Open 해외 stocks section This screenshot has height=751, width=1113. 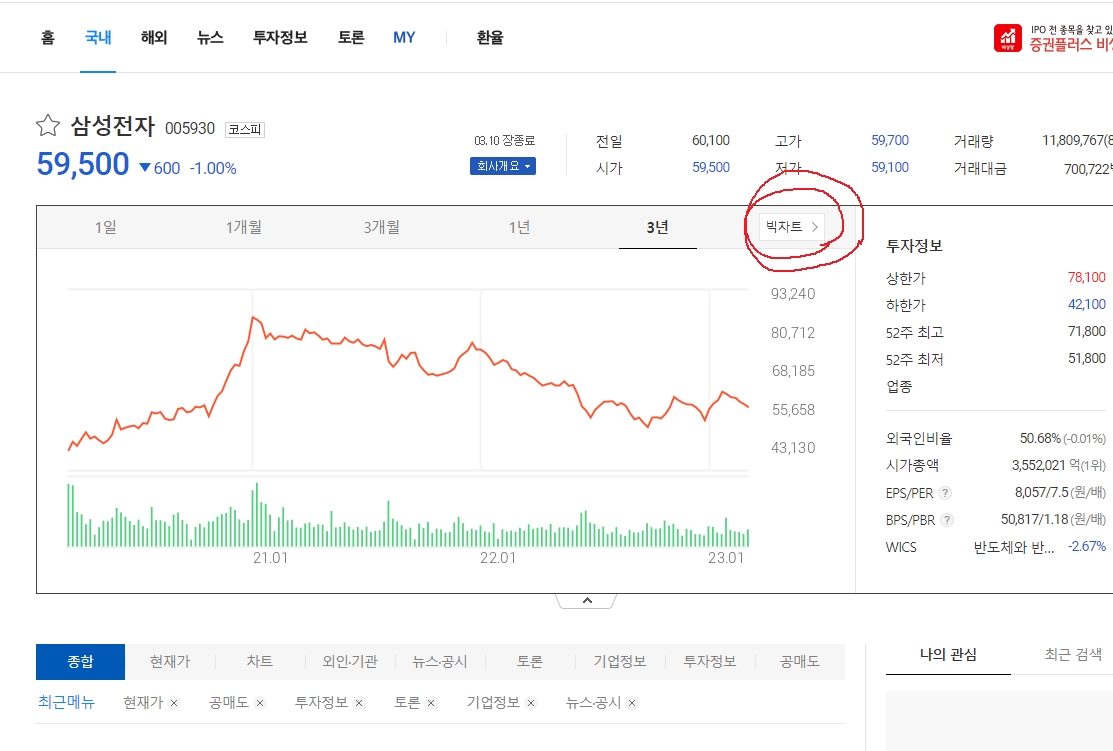[154, 38]
